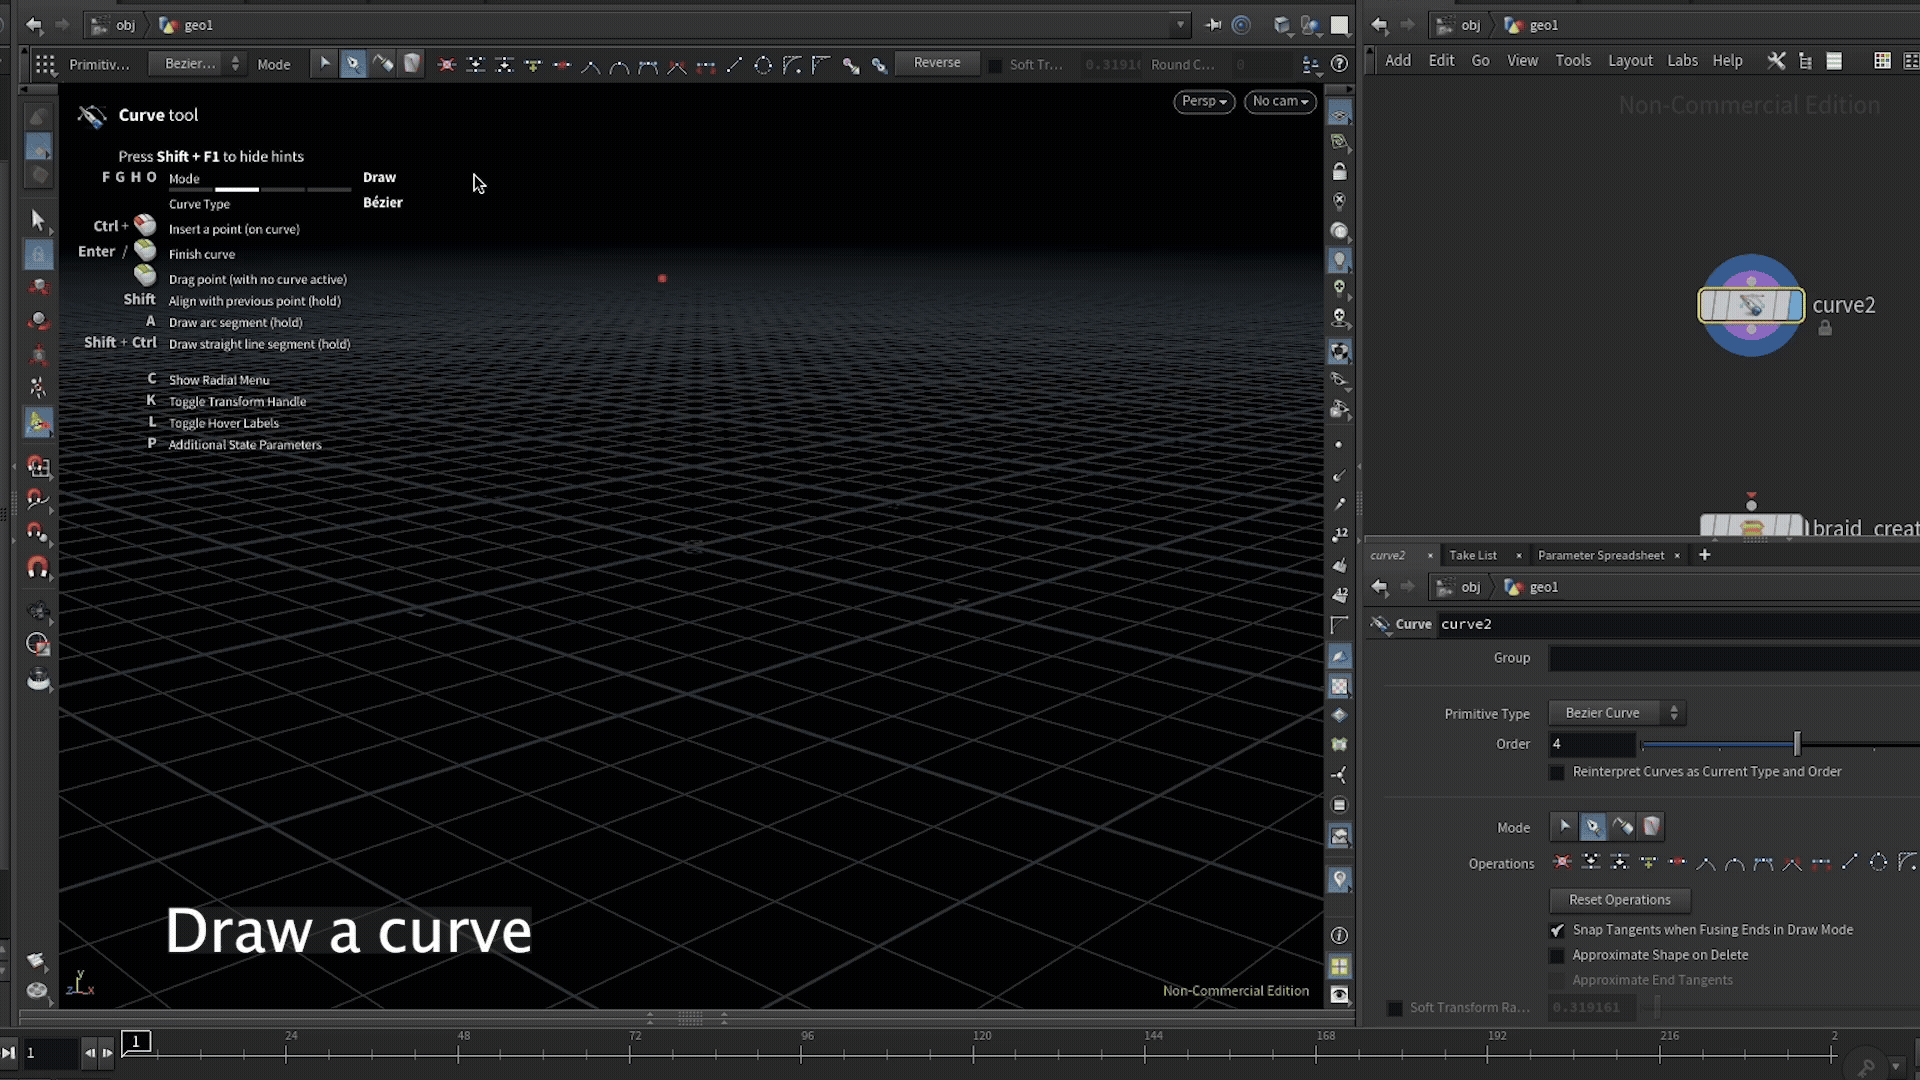This screenshot has width=1920, height=1080.
Task: Enable Reinterpret Curves as Current Type checkbox
Action: click(x=1557, y=772)
